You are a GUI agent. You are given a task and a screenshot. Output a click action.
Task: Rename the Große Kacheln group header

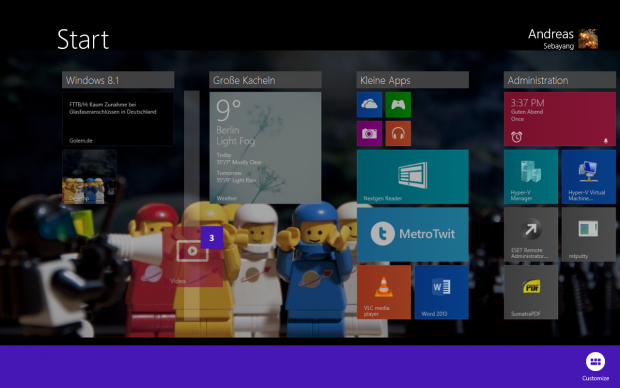[x=265, y=80]
